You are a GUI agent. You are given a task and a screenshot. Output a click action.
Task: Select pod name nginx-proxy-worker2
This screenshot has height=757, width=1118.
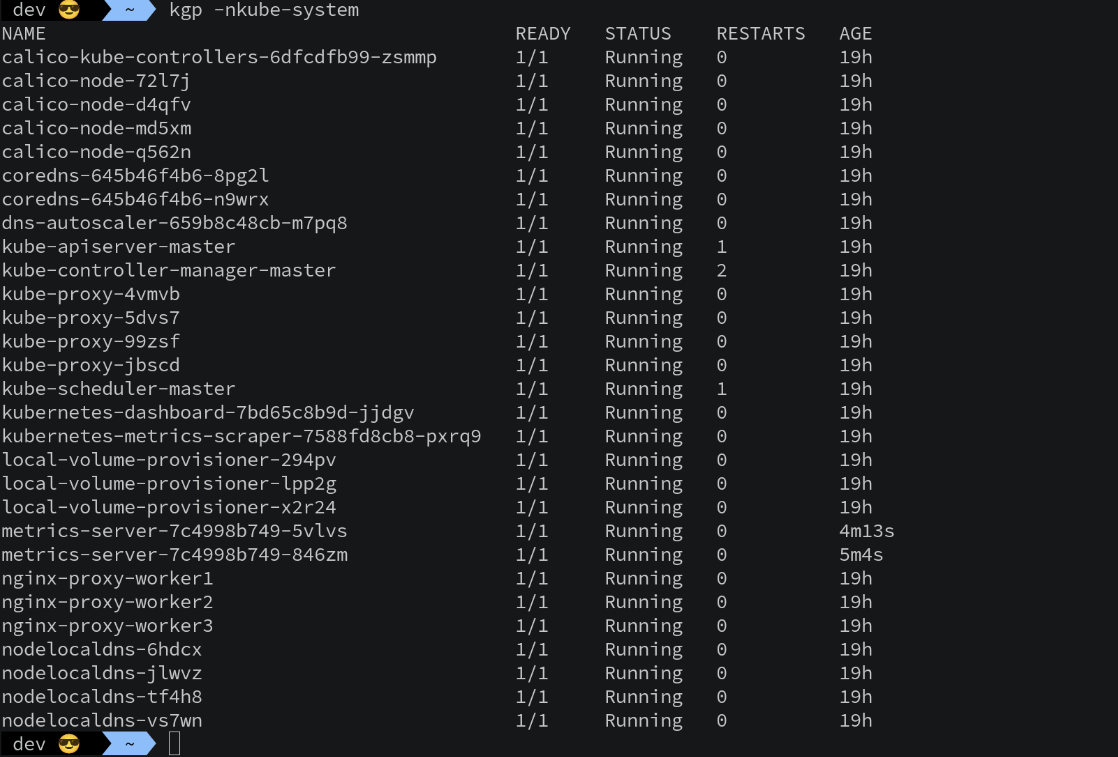[108, 602]
